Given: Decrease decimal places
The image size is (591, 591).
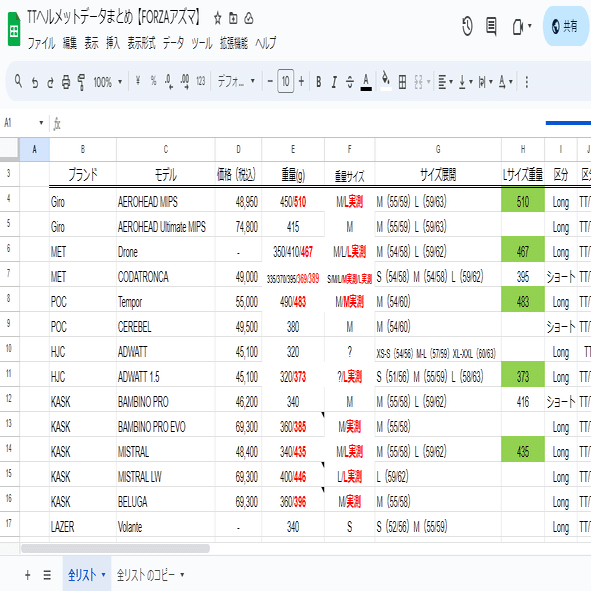Looking at the screenshot, I should 169,81.
